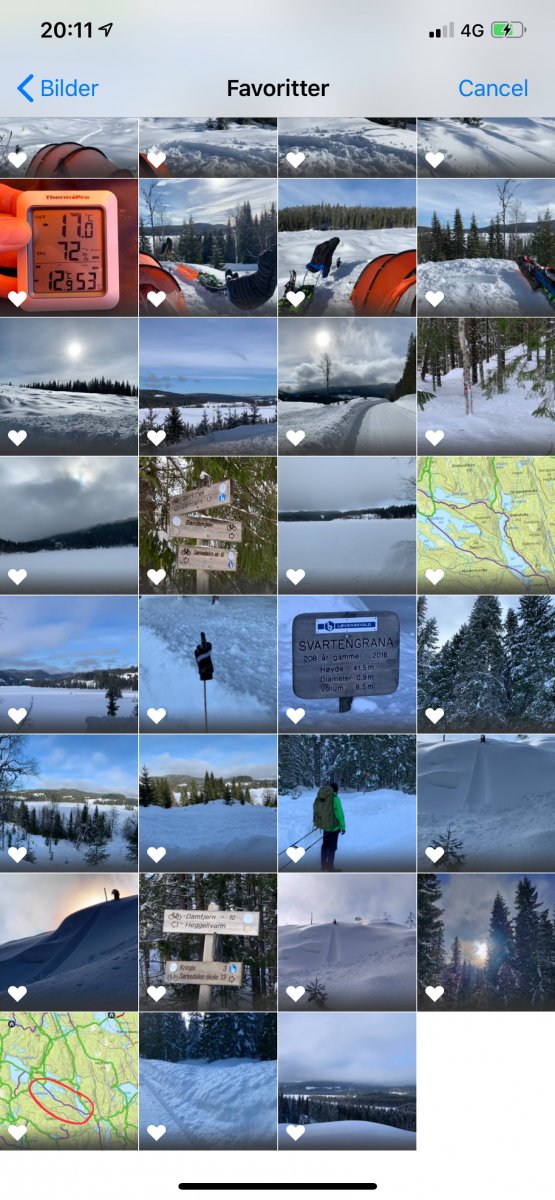Viewport: 555px width, 1200px height.
Task: Tap heart icon on red-circled map photo
Action: point(17,1132)
